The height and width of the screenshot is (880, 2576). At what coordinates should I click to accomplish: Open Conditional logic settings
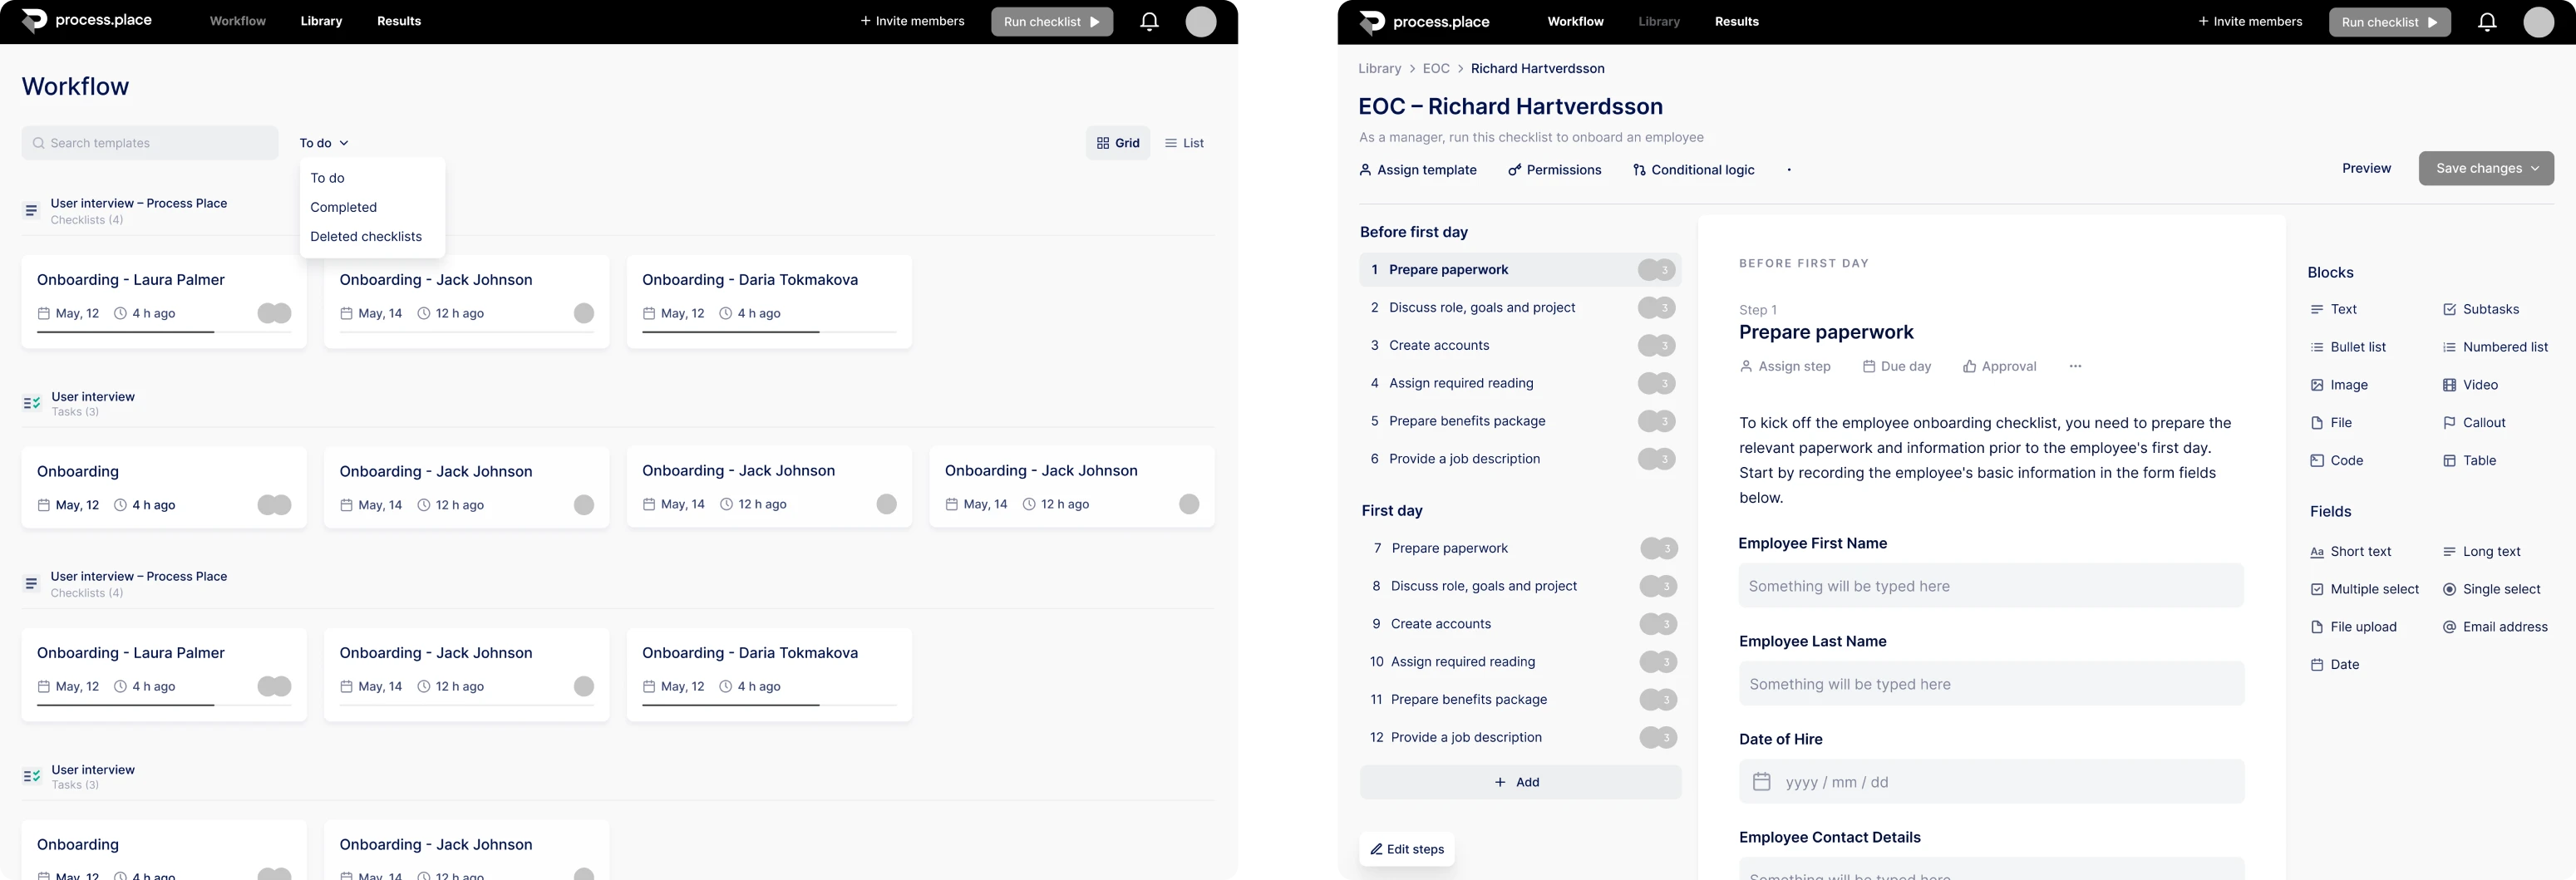1693,170
